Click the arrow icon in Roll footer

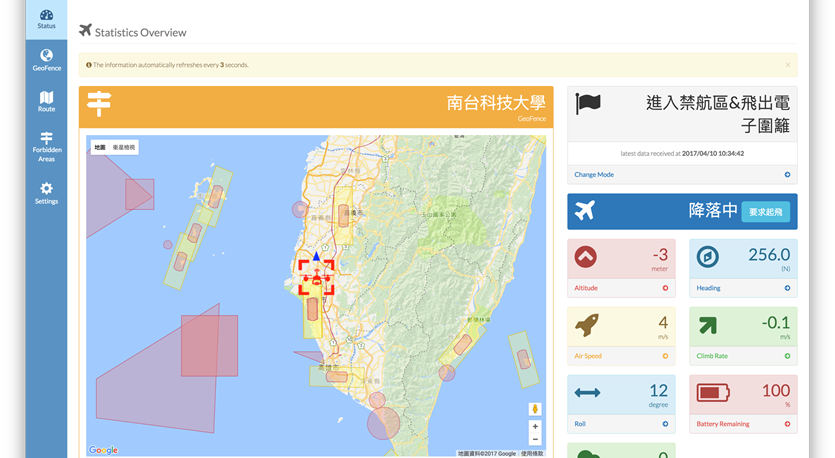point(665,424)
